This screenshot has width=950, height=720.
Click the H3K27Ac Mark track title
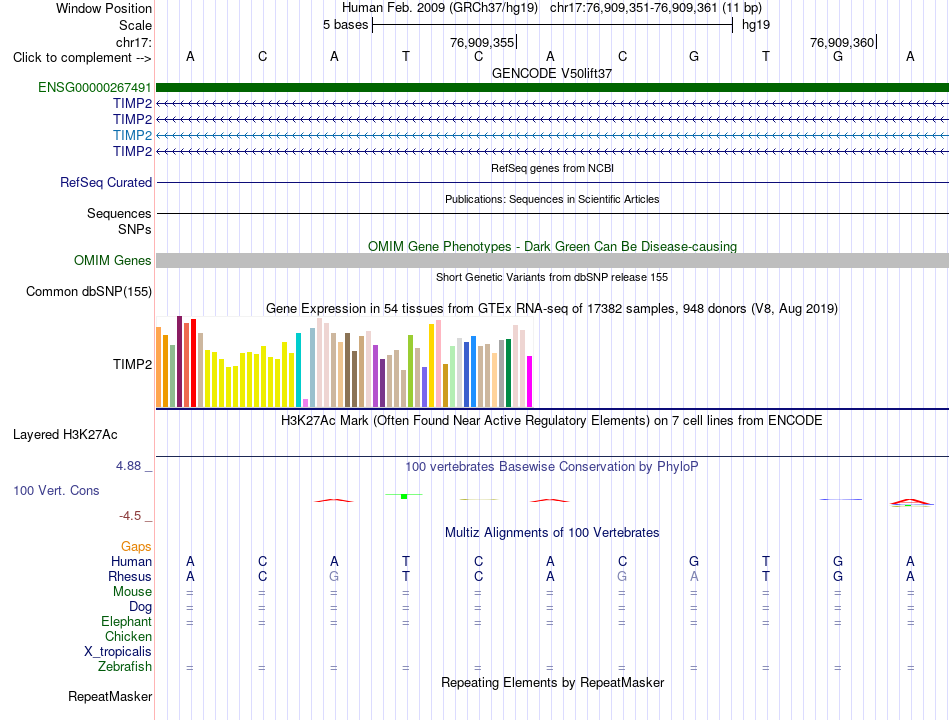click(x=552, y=421)
